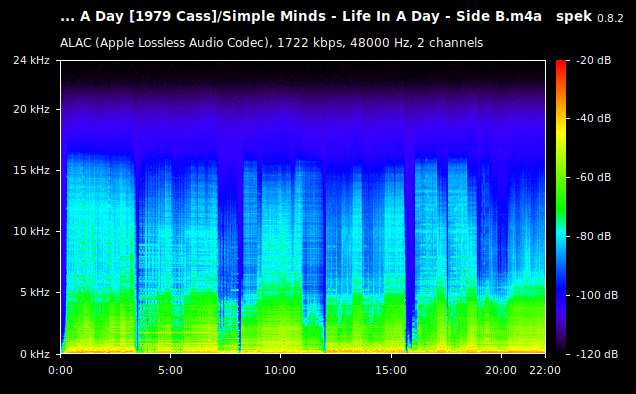Click the -120 dB scale label
The height and width of the screenshot is (394, 636).
tap(597, 354)
